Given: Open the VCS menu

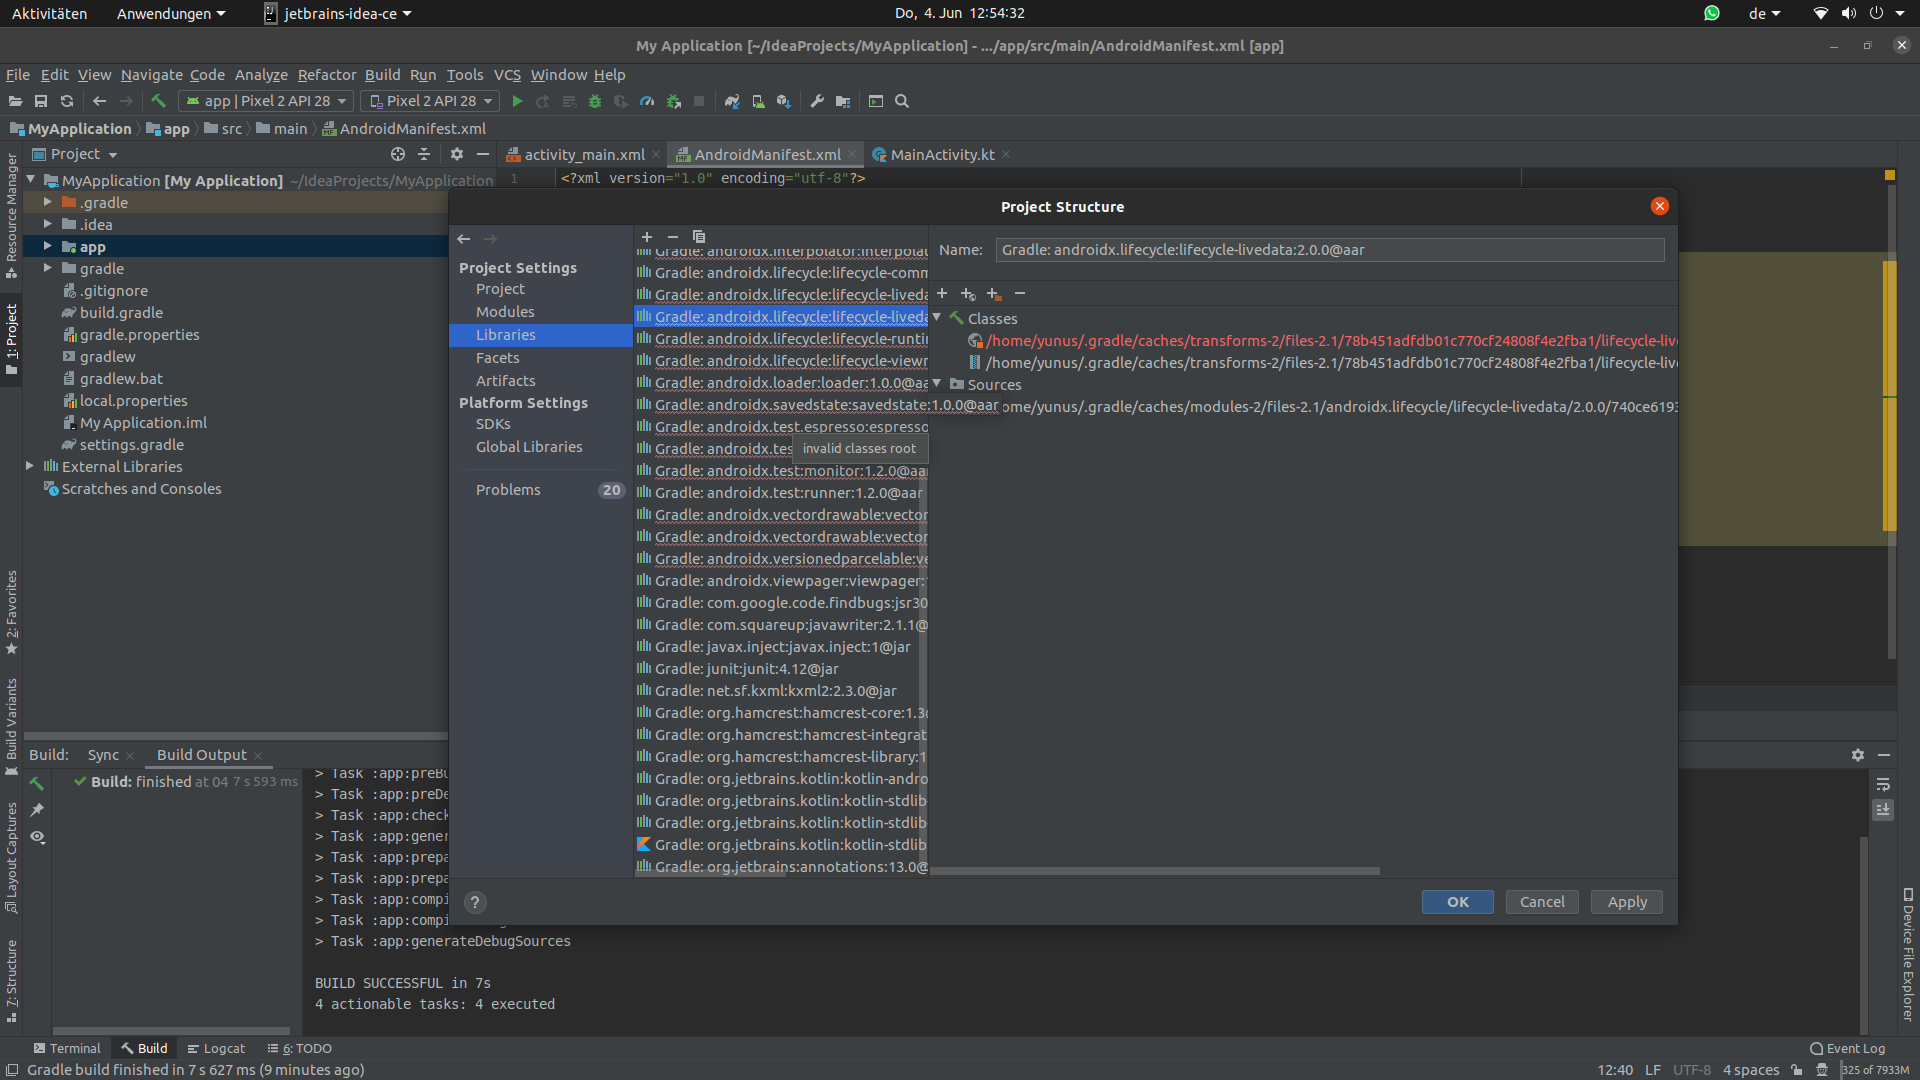Looking at the screenshot, I should tap(507, 75).
